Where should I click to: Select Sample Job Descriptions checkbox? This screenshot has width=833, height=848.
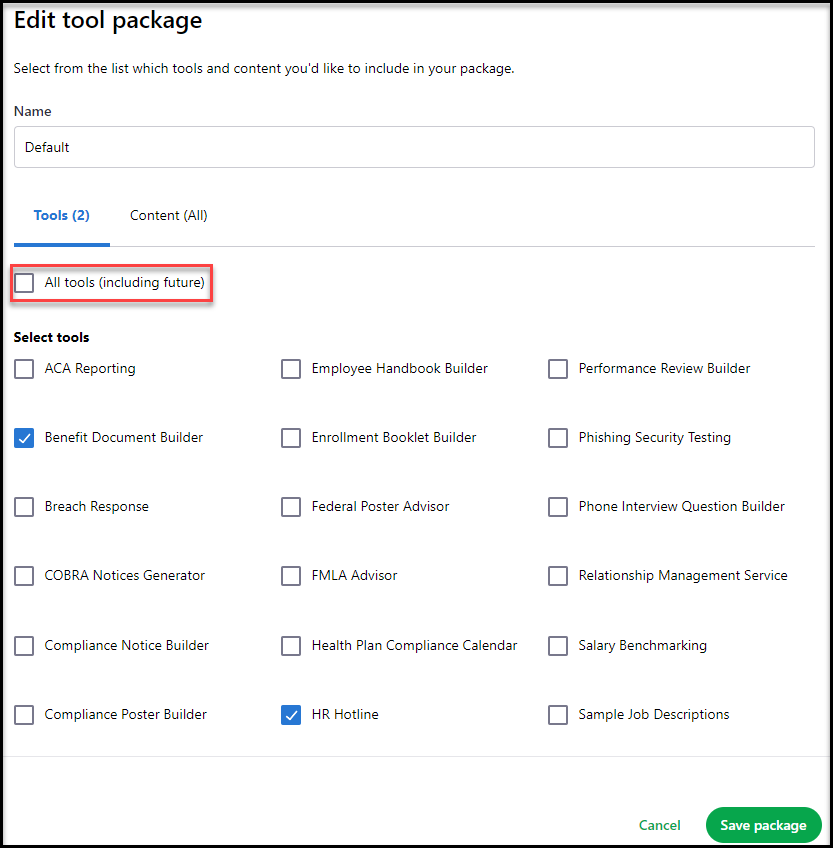coord(558,715)
